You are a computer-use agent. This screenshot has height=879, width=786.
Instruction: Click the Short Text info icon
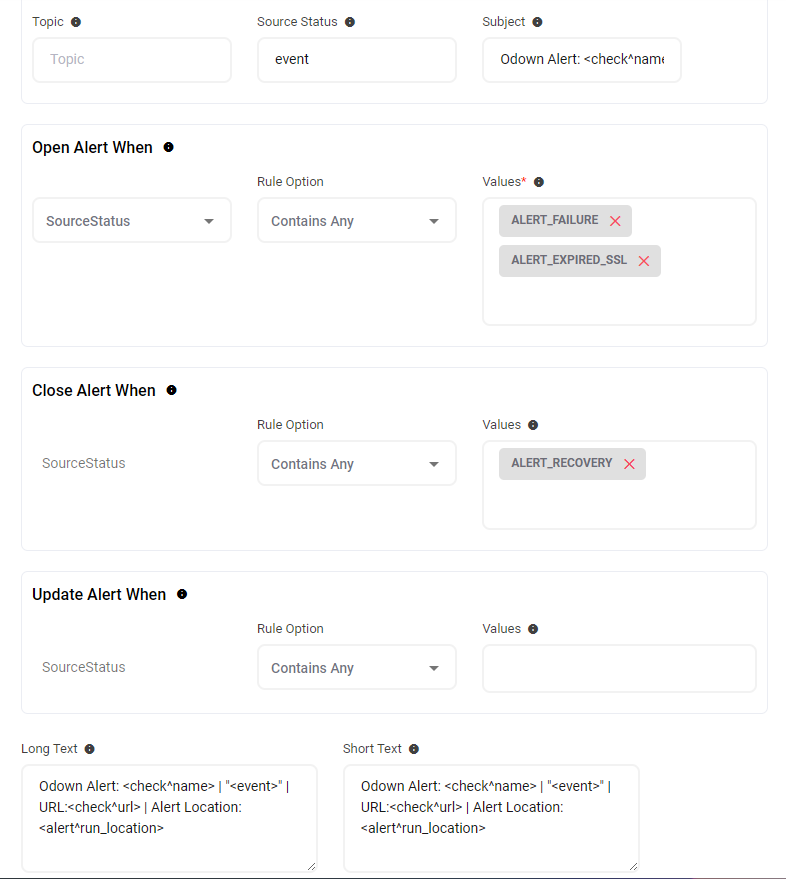[x=414, y=749]
